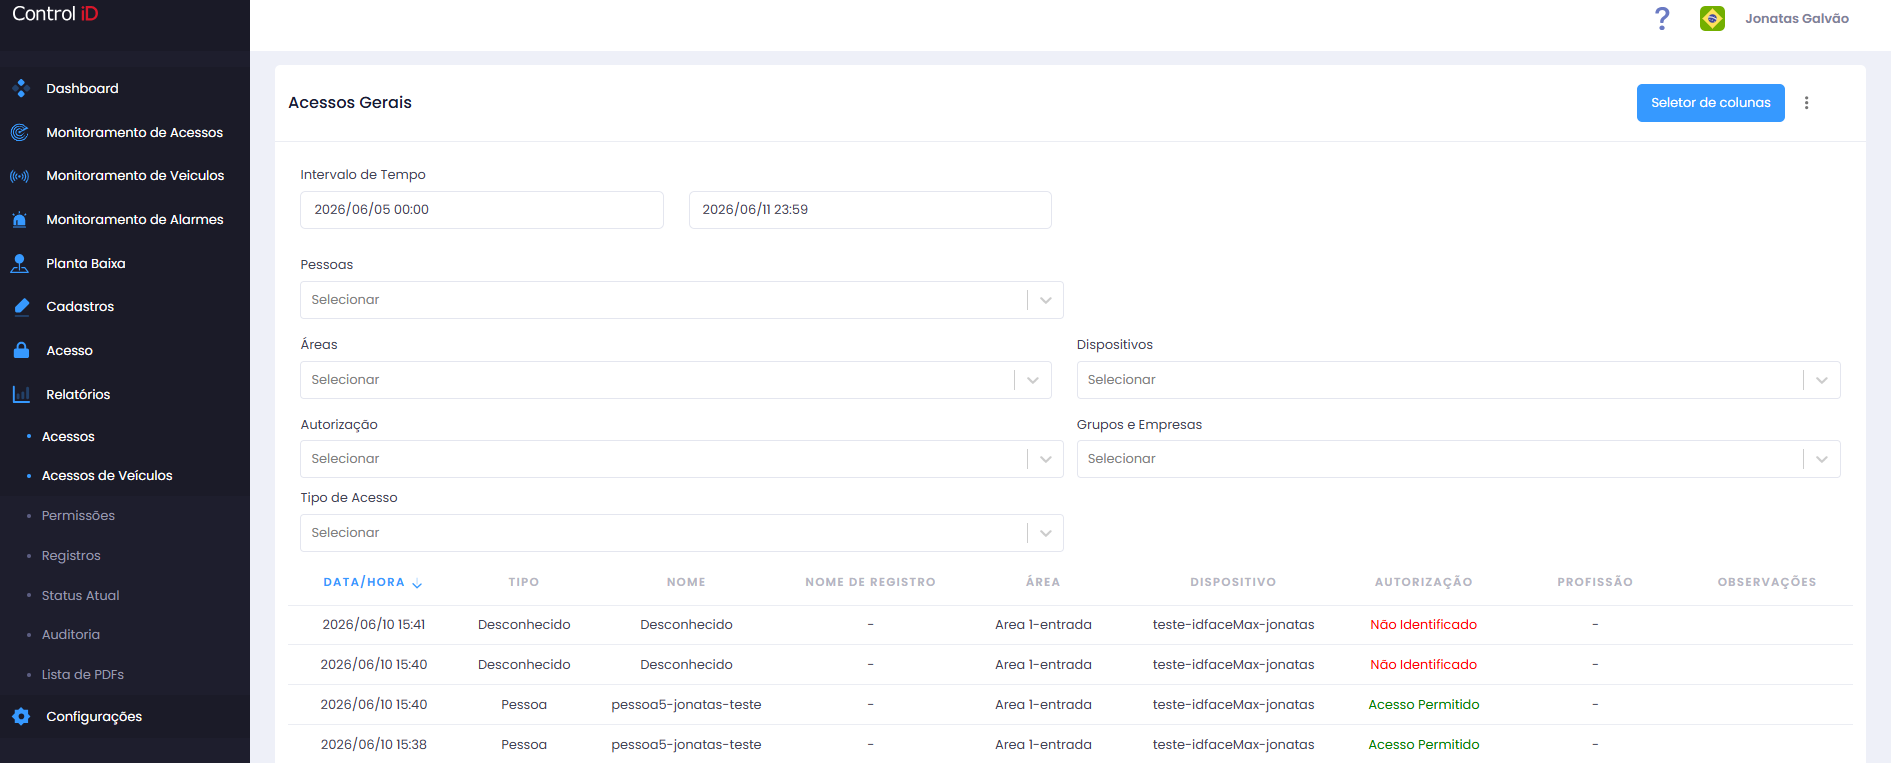Click the DATA/HORA sort arrow
The width and height of the screenshot is (1894, 763).
pos(417,583)
